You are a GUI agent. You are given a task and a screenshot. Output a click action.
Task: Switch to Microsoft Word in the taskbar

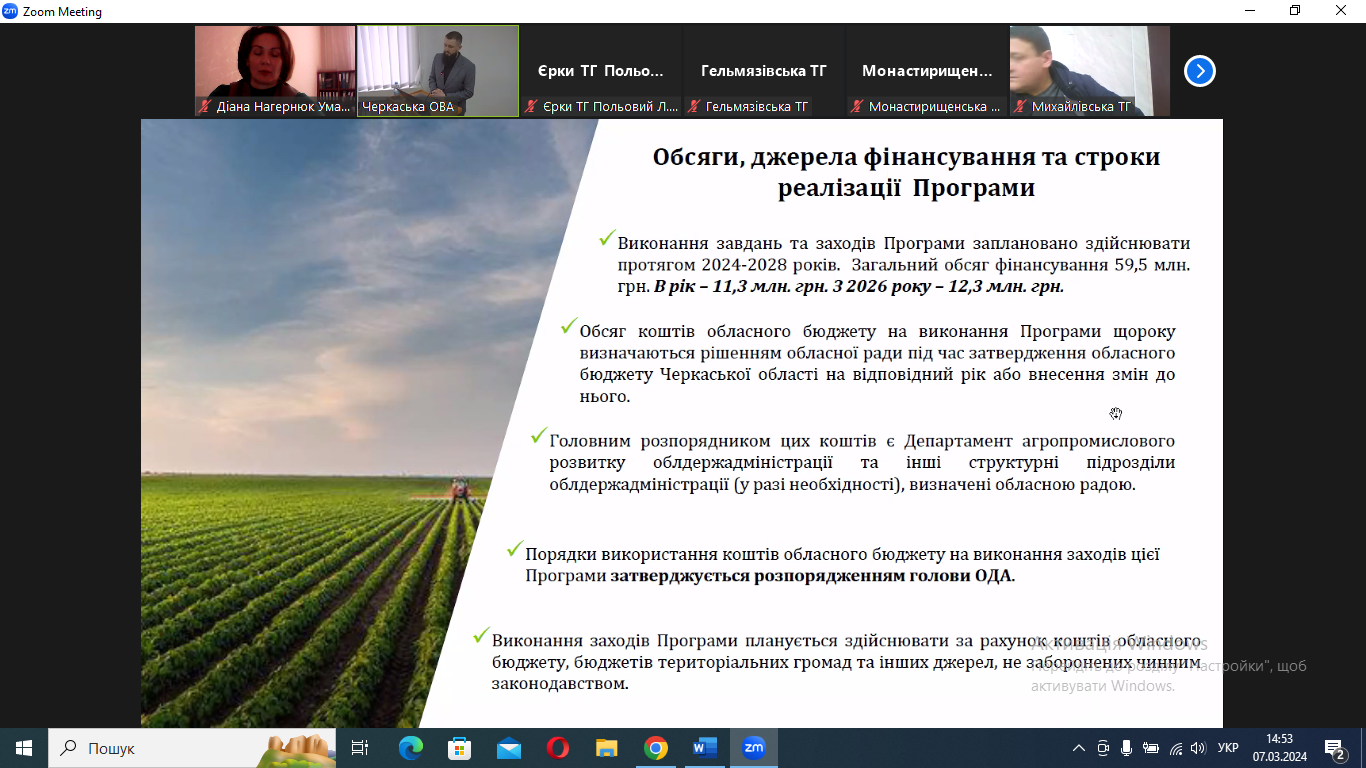coord(705,748)
